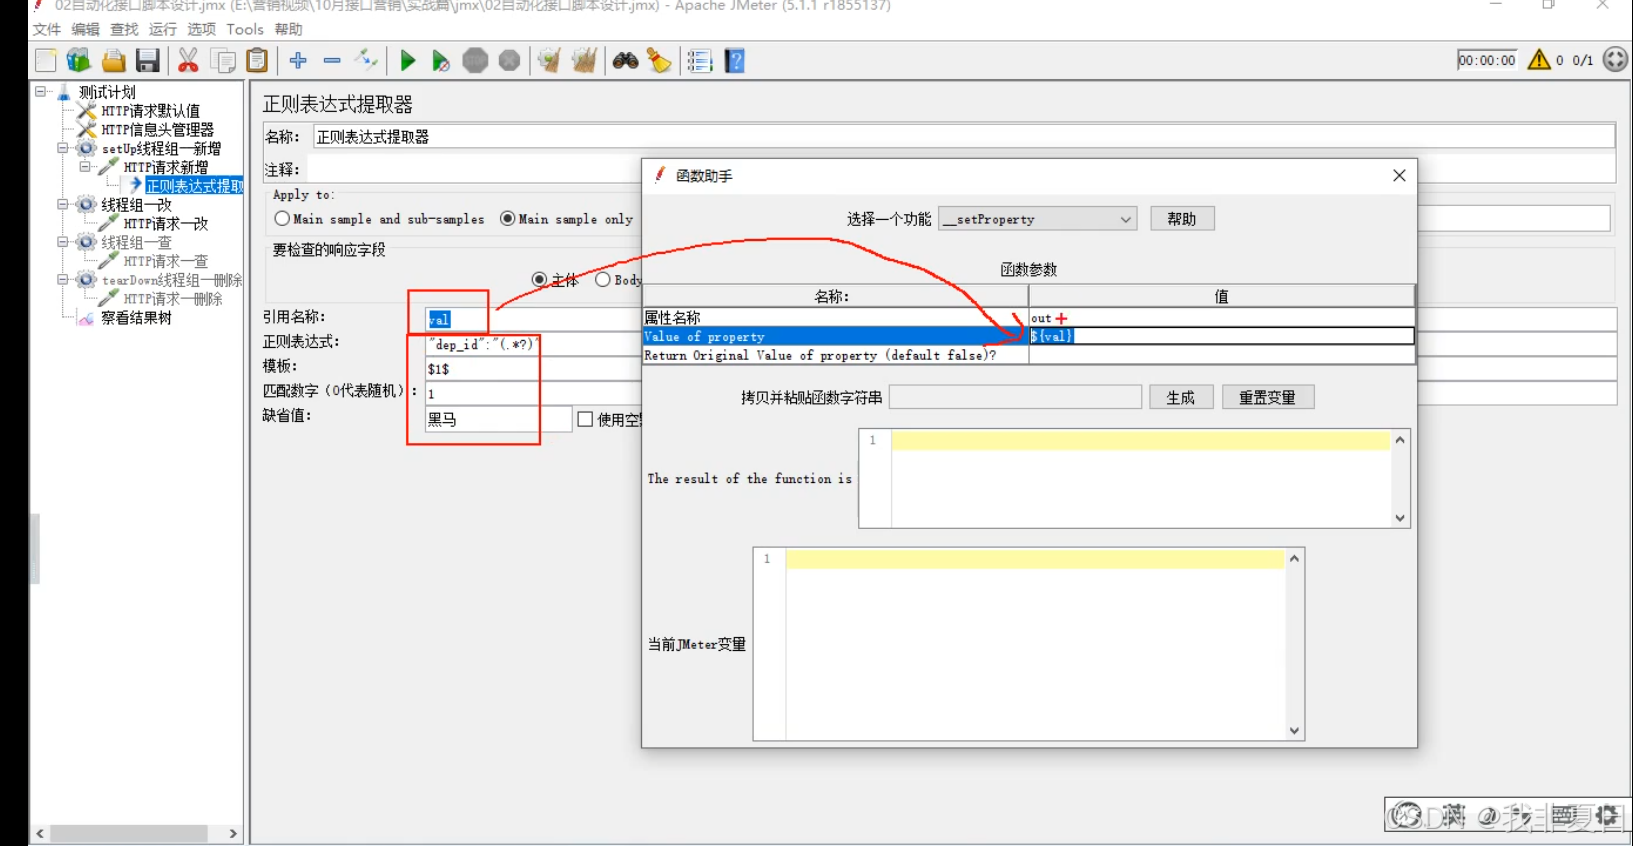Click the Paste clipboard icon
1633x846 pixels.
pyautogui.click(x=257, y=60)
